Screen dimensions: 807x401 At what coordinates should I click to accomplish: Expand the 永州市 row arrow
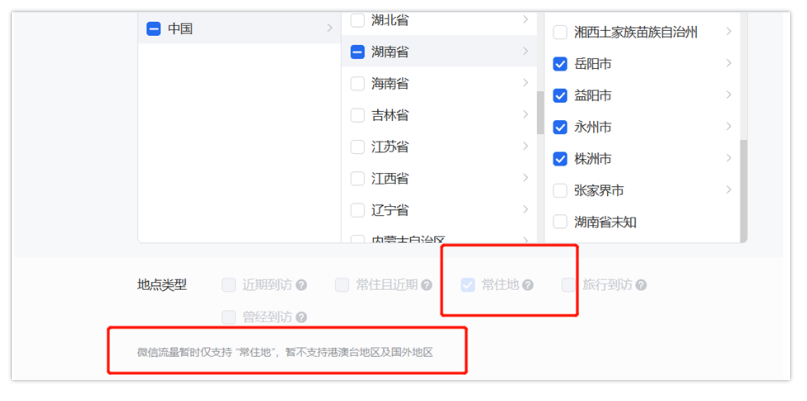pos(729,126)
